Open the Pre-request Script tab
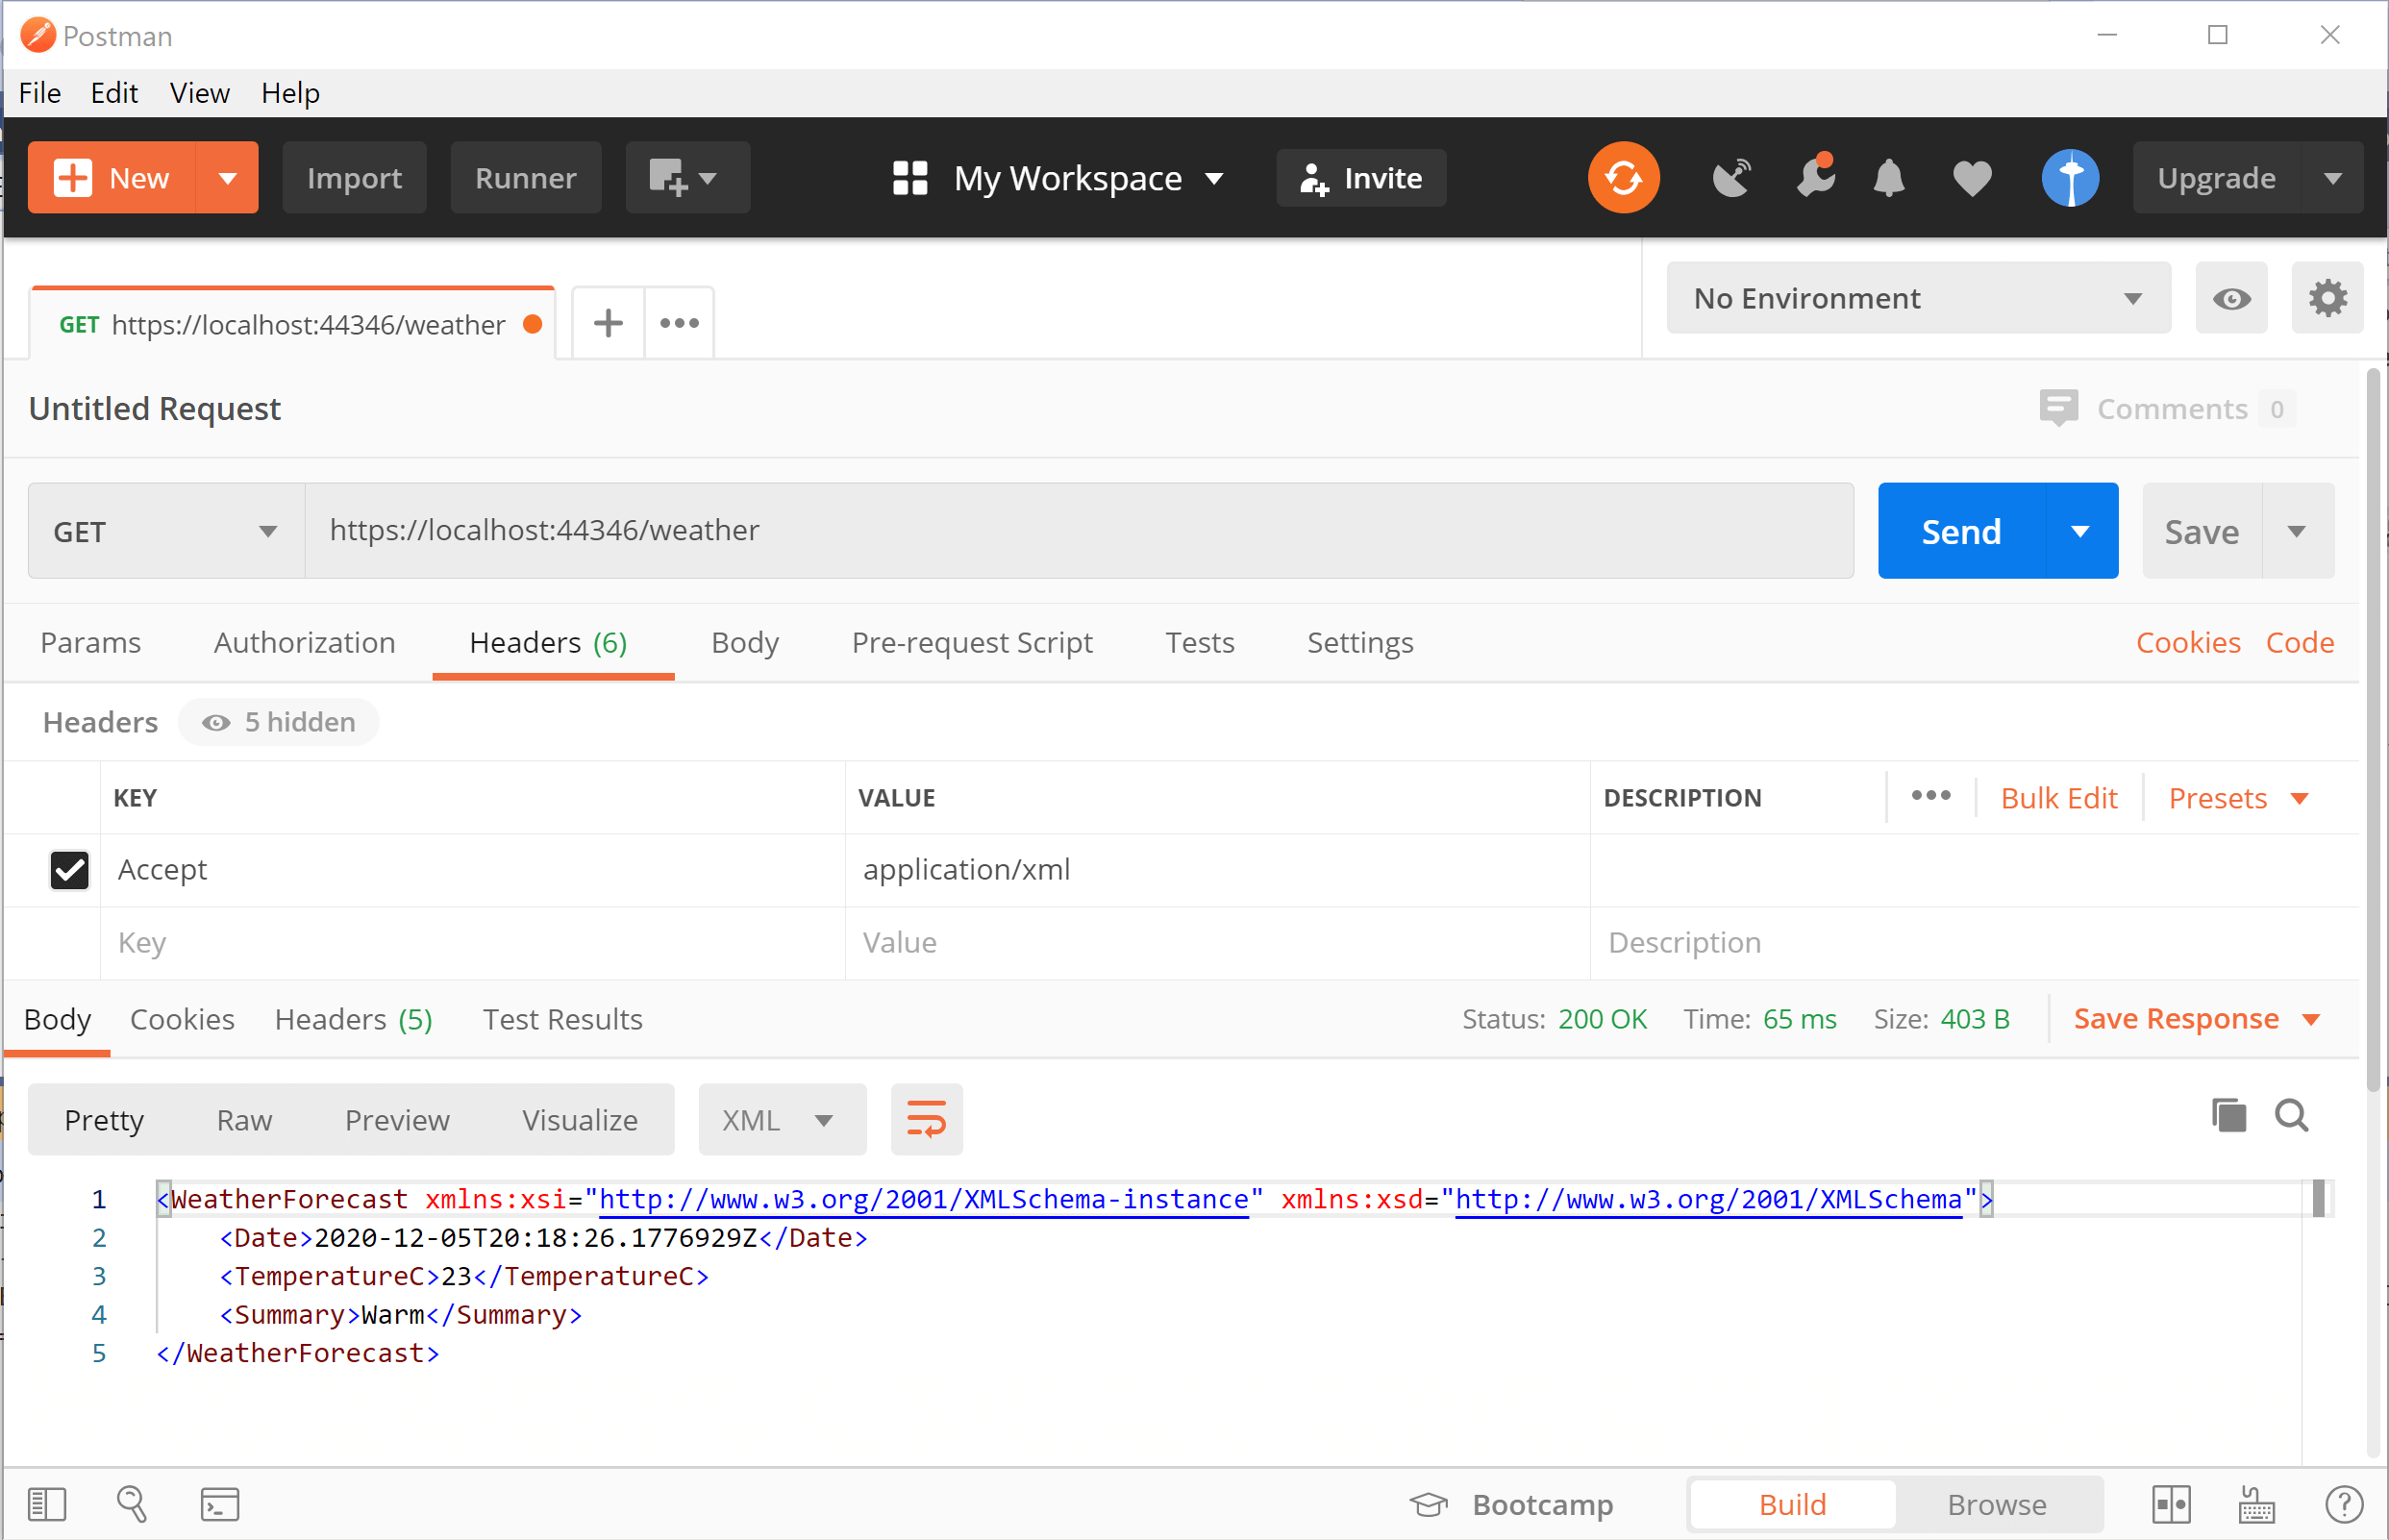This screenshot has width=2389, height=1540. (971, 642)
